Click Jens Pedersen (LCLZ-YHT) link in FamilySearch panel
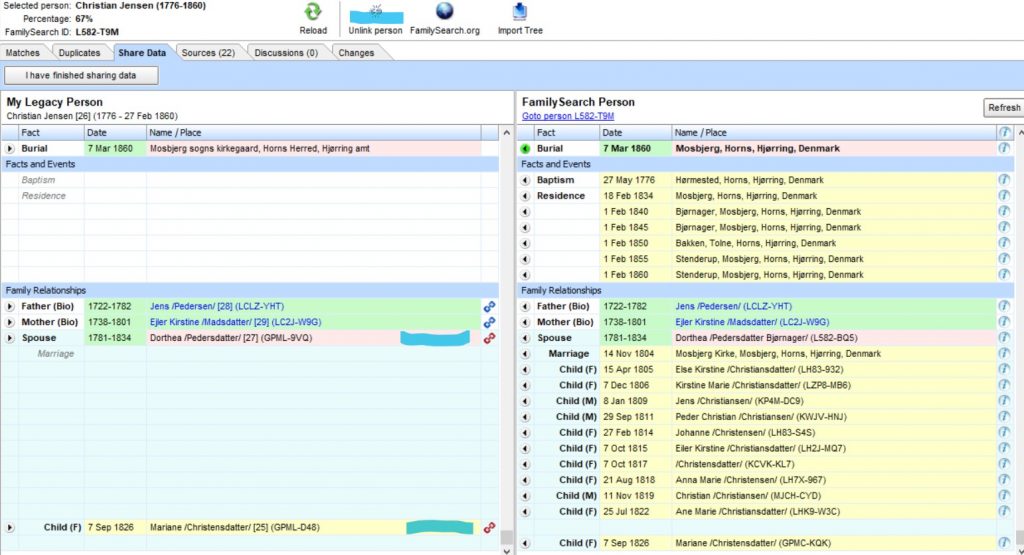The width and height of the screenshot is (1024, 555). pyautogui.click(x=733, y=306)
